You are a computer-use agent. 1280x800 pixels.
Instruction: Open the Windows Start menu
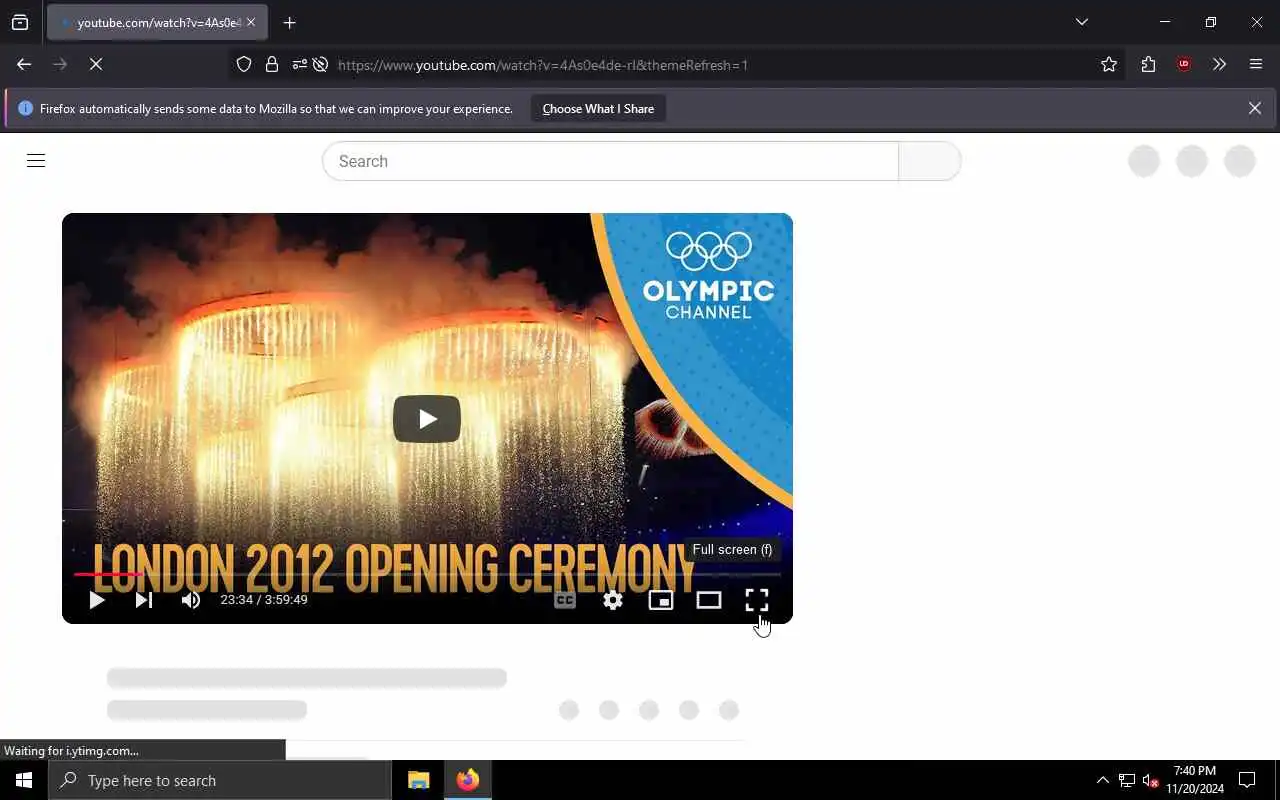coord(24,780)
